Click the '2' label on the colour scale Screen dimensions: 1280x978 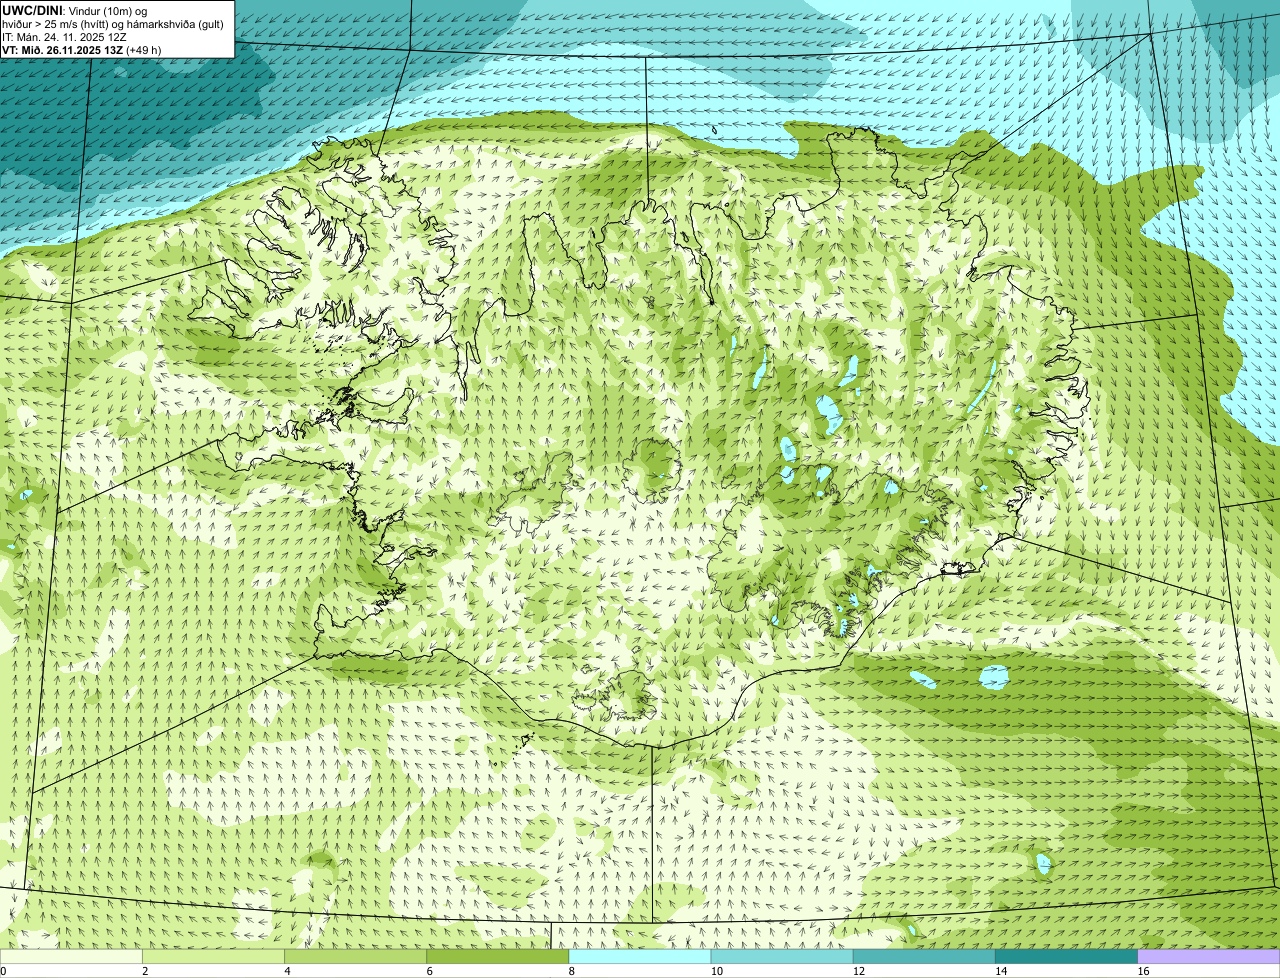point(145,971)
